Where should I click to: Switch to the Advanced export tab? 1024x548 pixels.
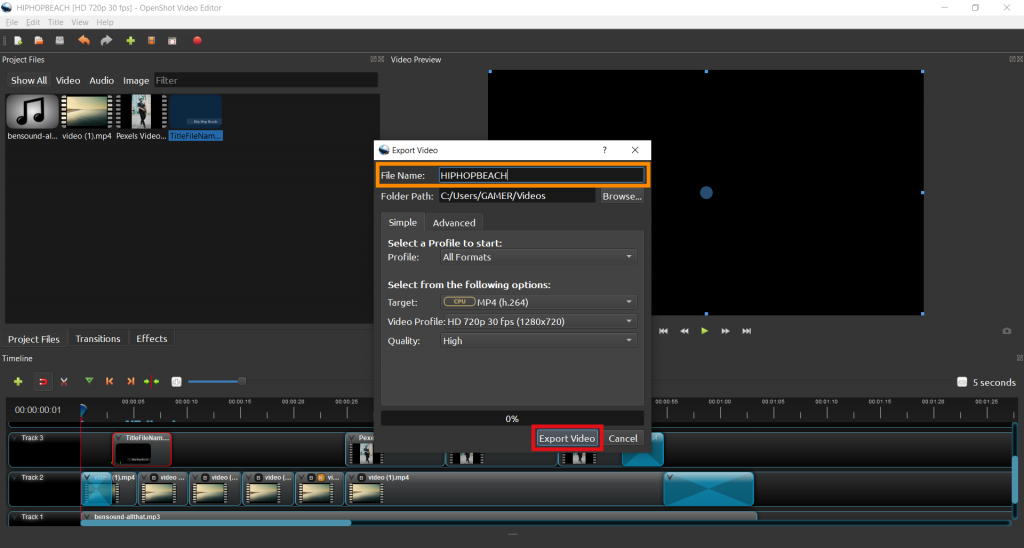click(454, 223)
